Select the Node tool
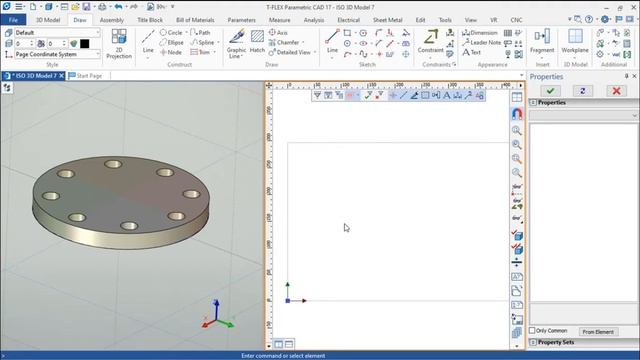Image resolution: width=640 pixels, height=360 pixels. coord(171,52)
